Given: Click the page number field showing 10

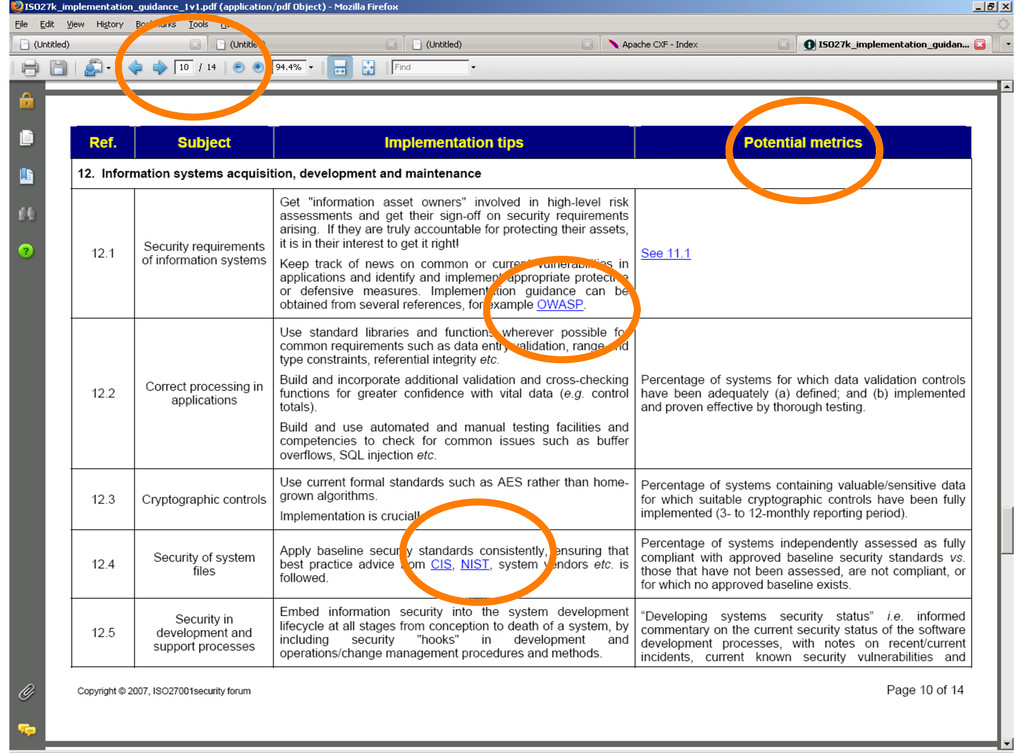Looking at the screenshot, I should point(184,67).
